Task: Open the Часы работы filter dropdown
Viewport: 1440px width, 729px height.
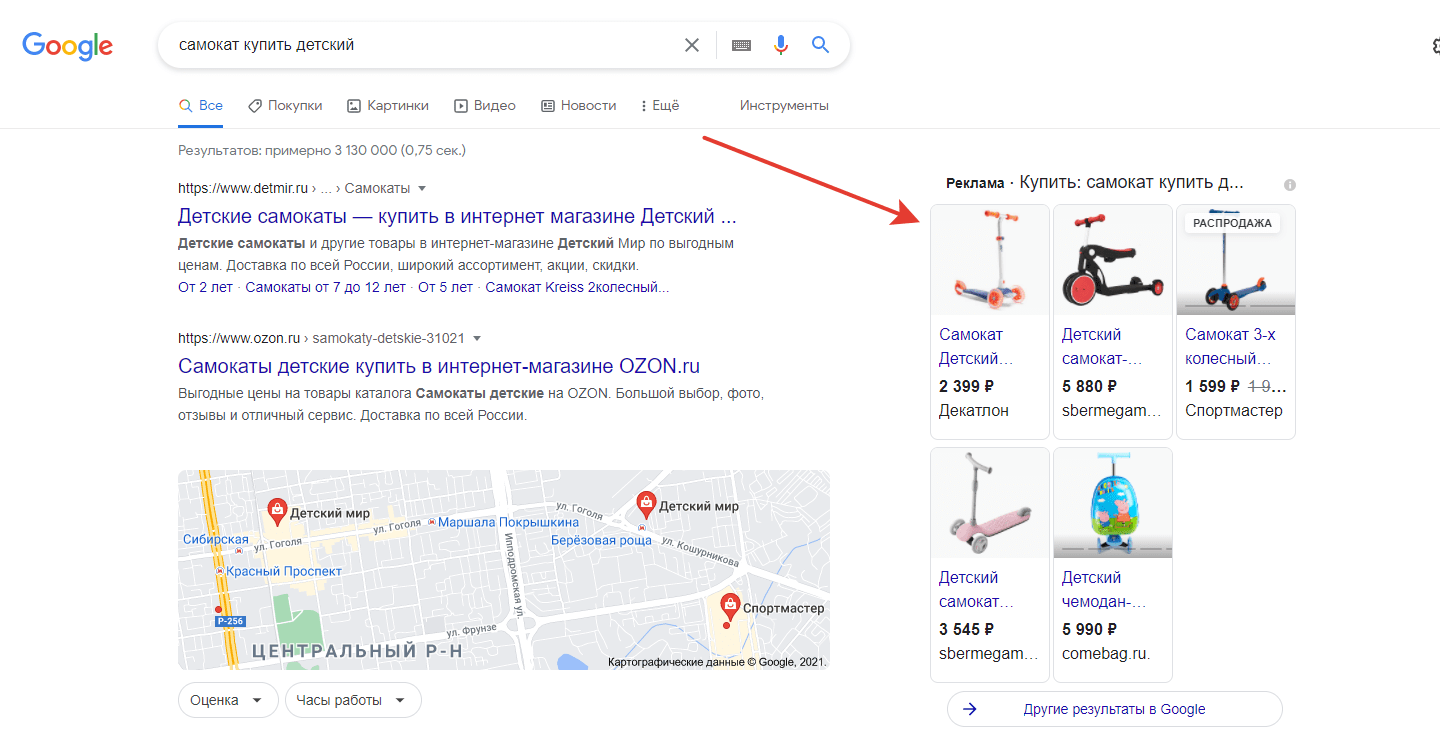Action: [353, 700]
